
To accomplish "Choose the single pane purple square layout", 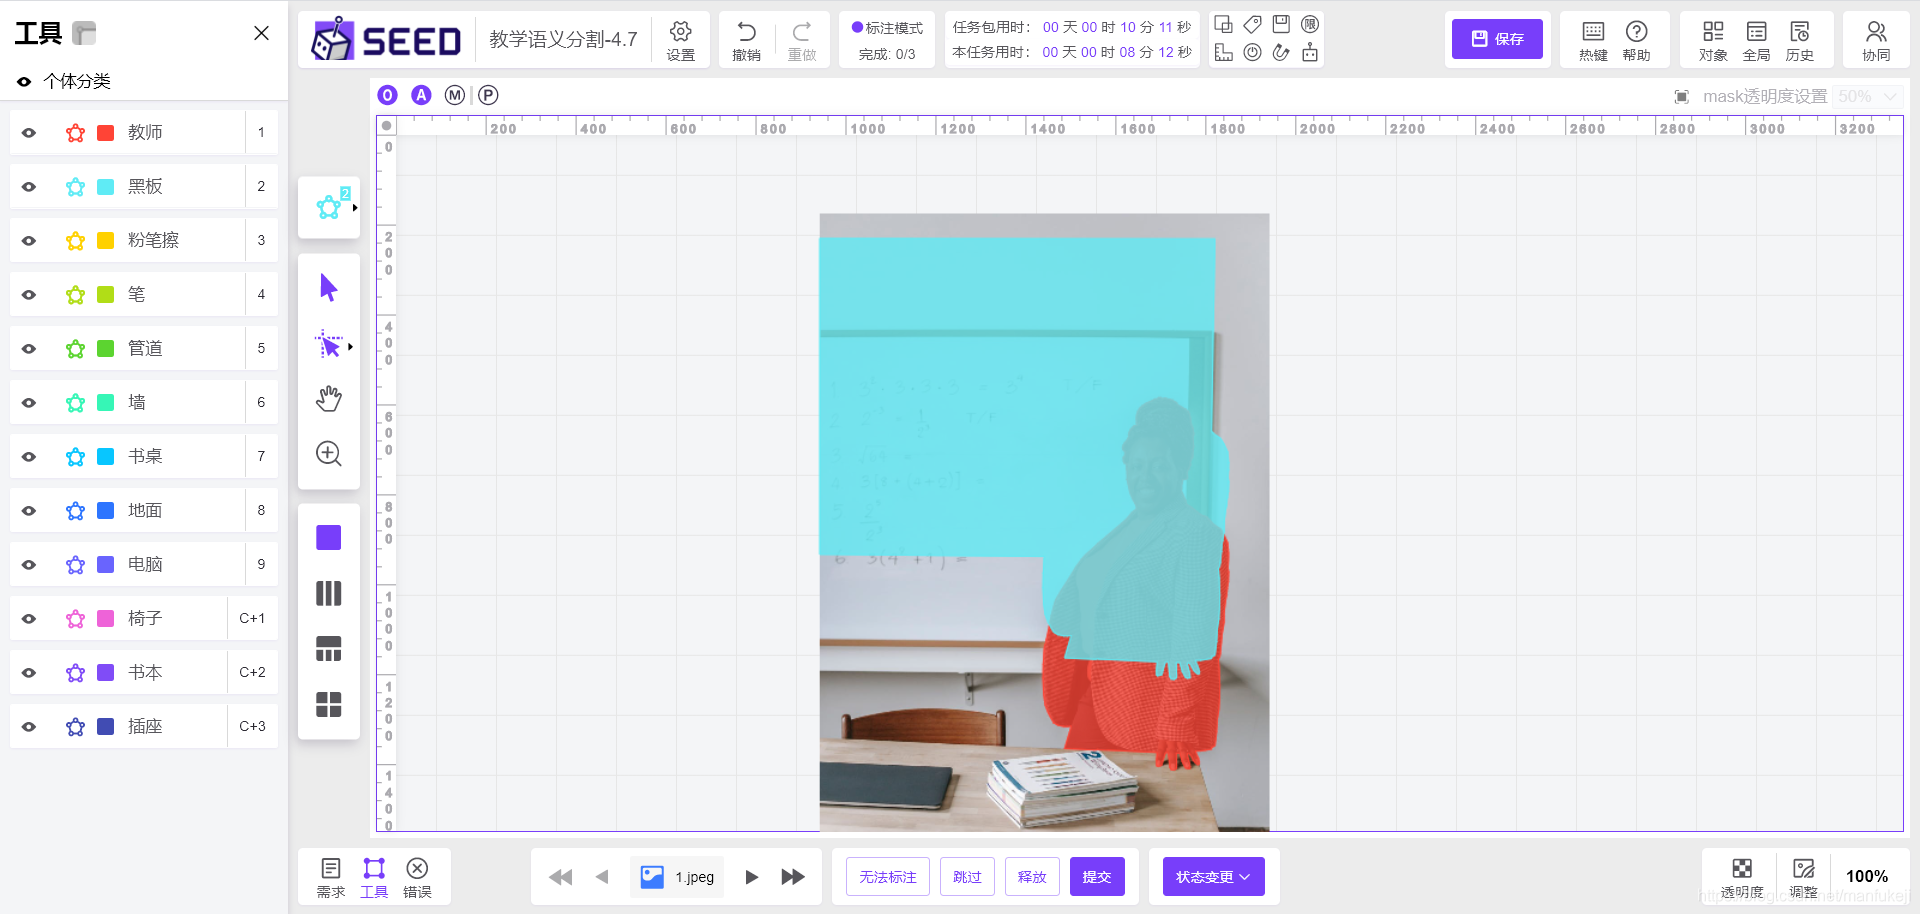I will (328, 538).
